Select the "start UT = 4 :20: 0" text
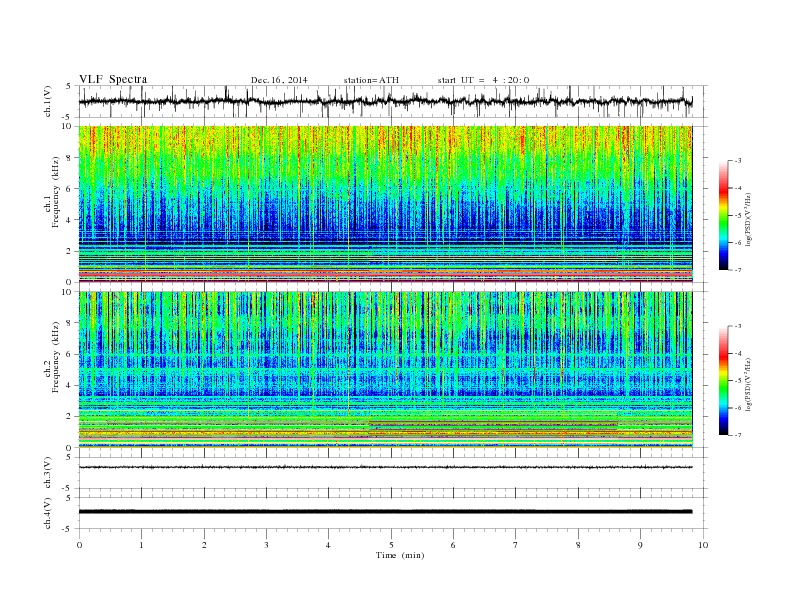Image resolution: width=792 pixels, height=612 pixels. coord(483,80)
